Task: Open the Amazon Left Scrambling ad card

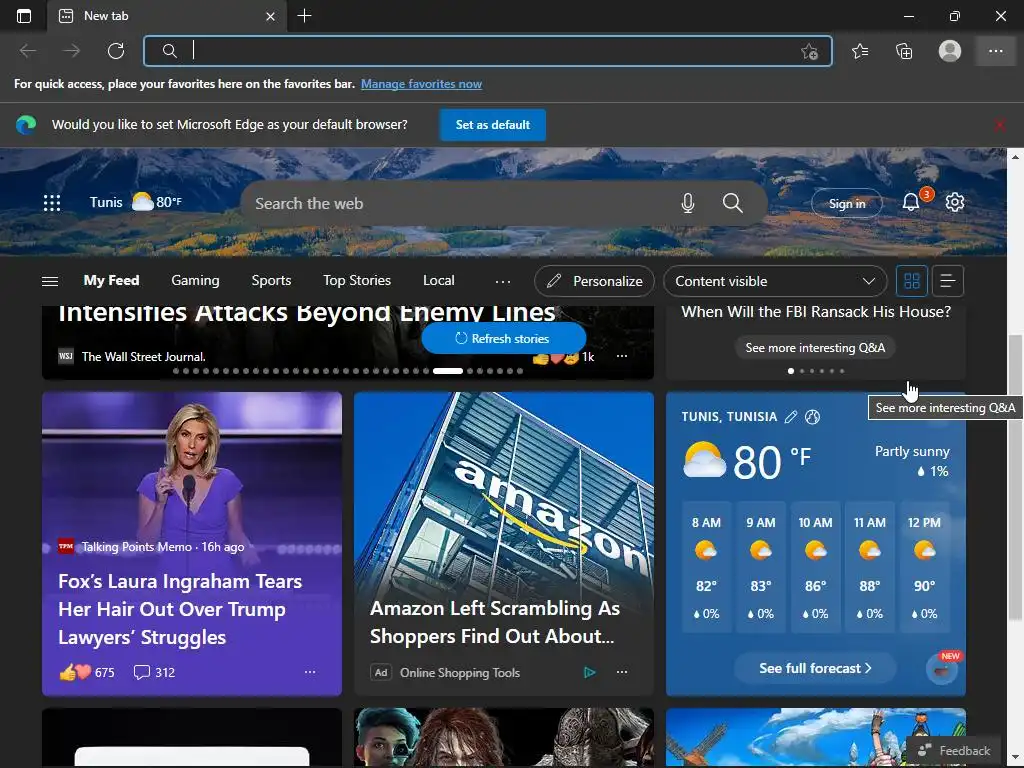Action: (504, 543)
